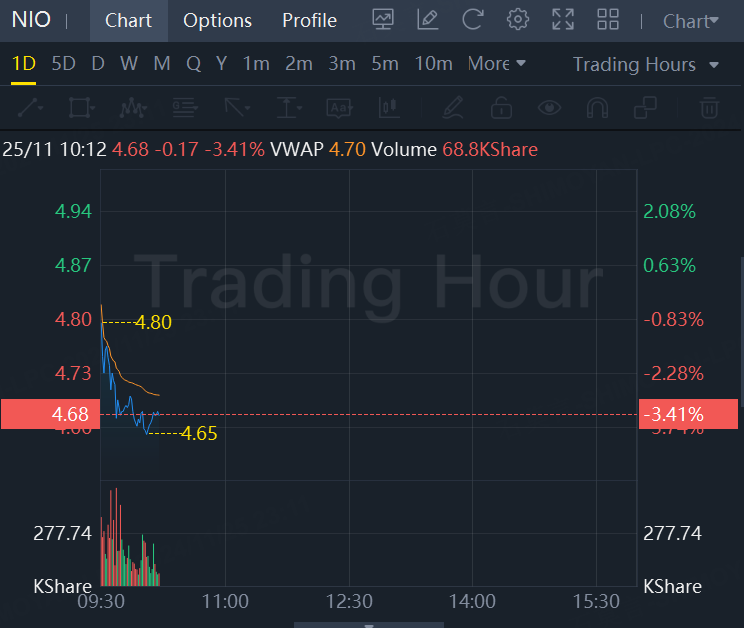Click the edit drawing pencil icon
Image resolution: width=744 pixels, height=628 pixels.
(x=427, y=19)
